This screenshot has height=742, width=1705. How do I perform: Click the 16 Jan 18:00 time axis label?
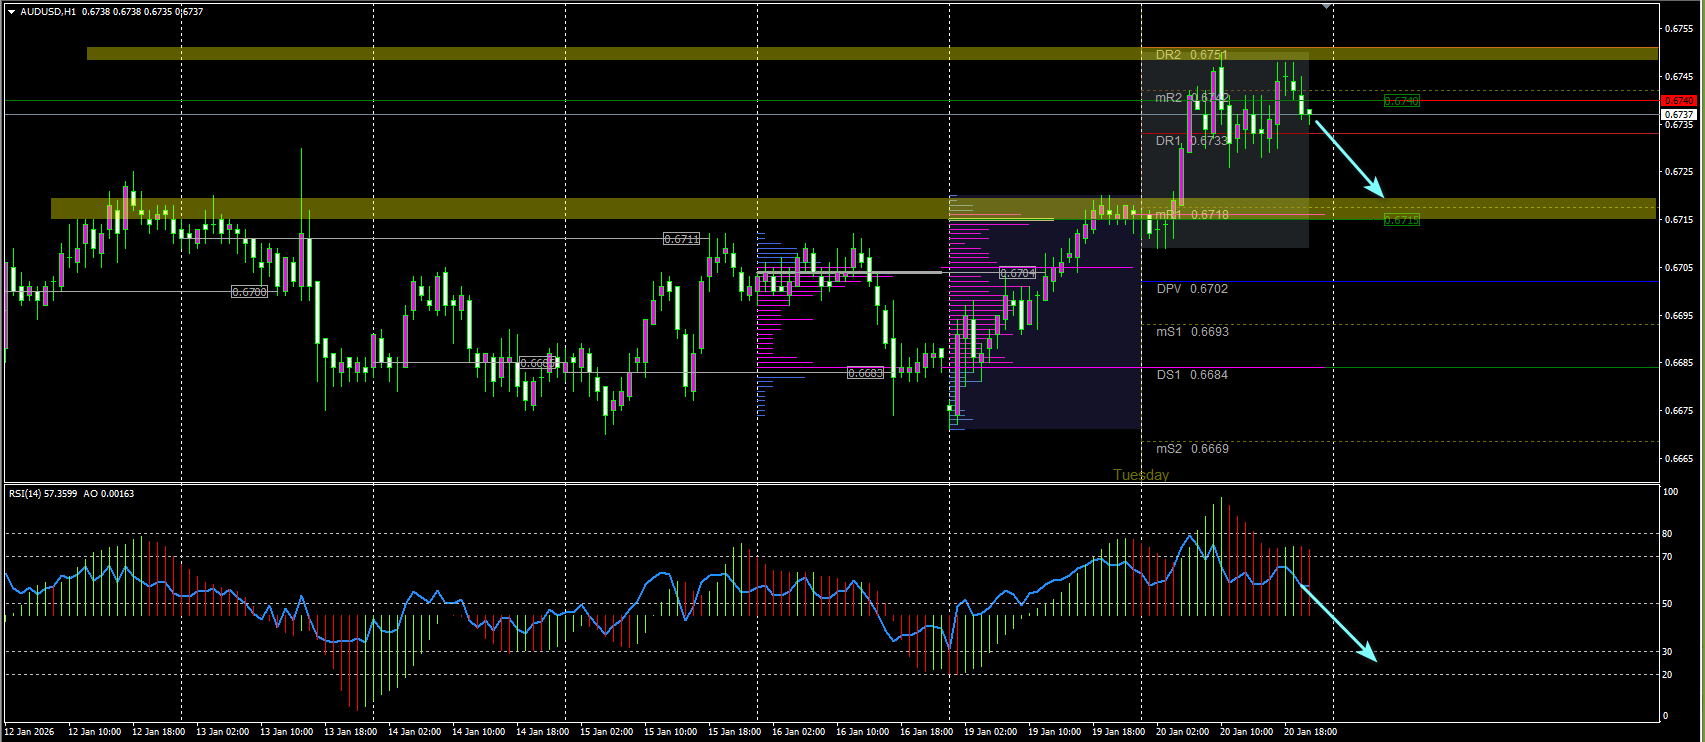click(x=926, y=732)
